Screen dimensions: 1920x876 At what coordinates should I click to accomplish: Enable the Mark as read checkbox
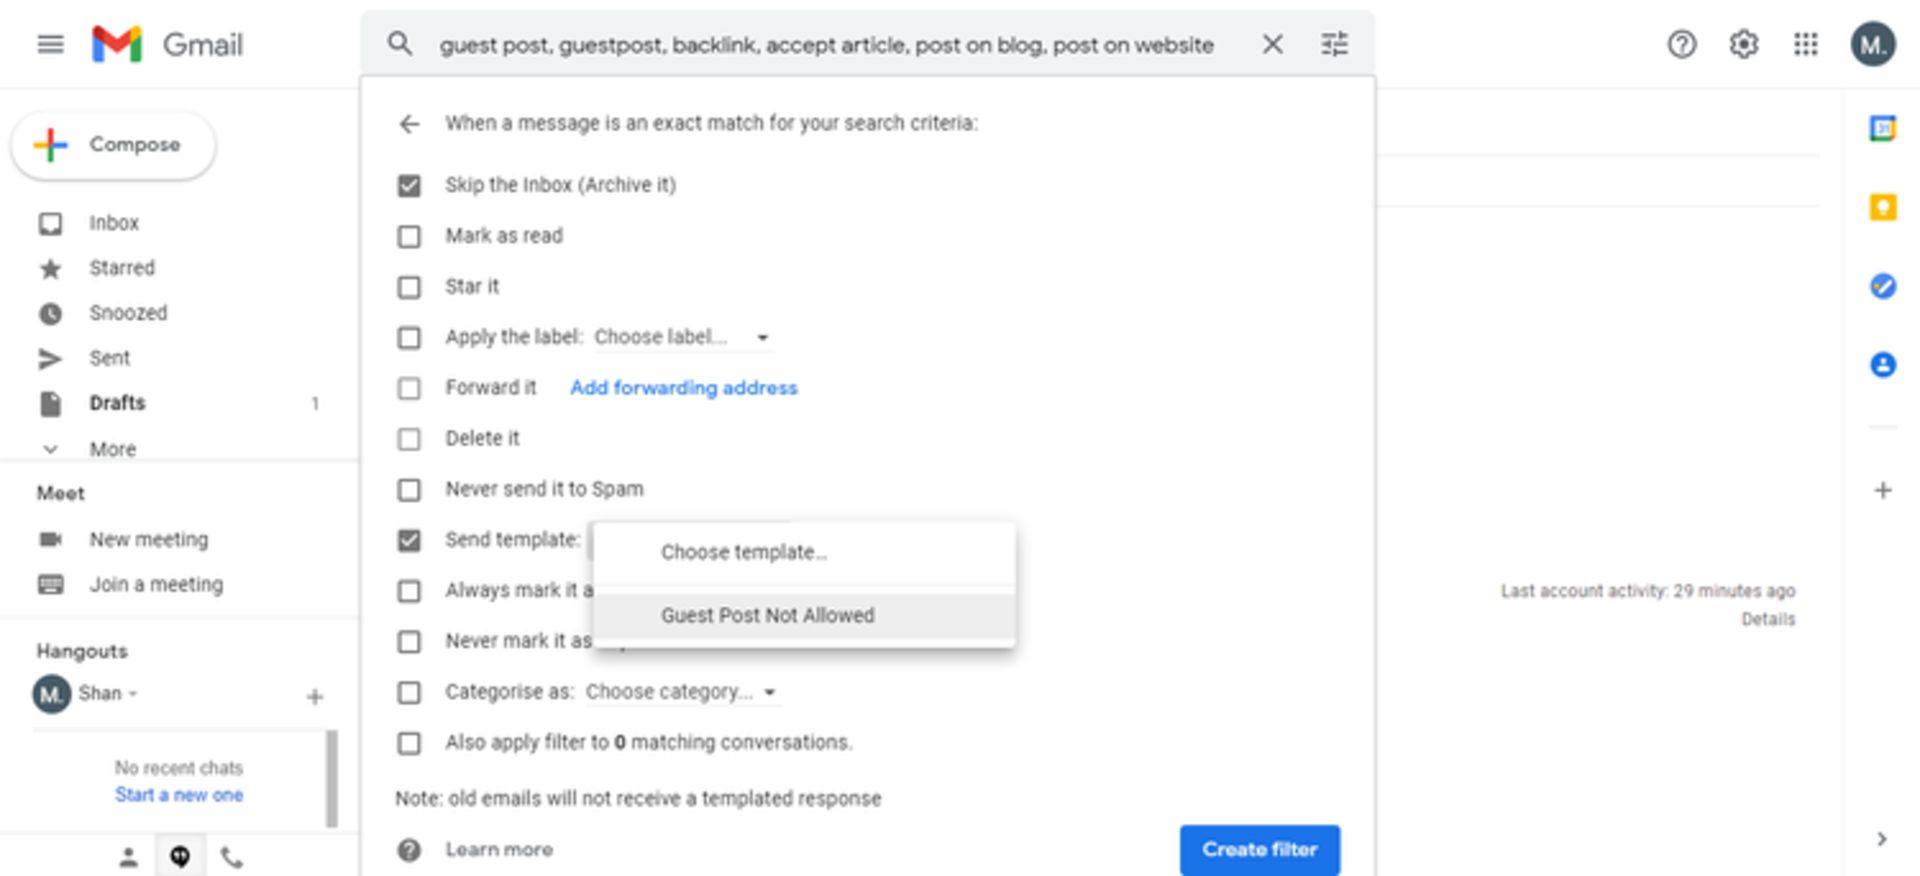coord(409,236)
